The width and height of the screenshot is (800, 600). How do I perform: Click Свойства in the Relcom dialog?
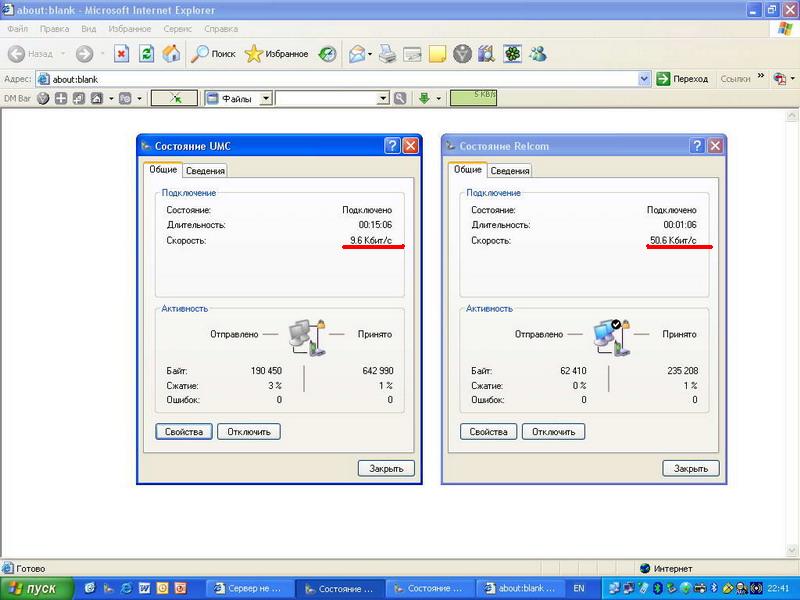488,432
